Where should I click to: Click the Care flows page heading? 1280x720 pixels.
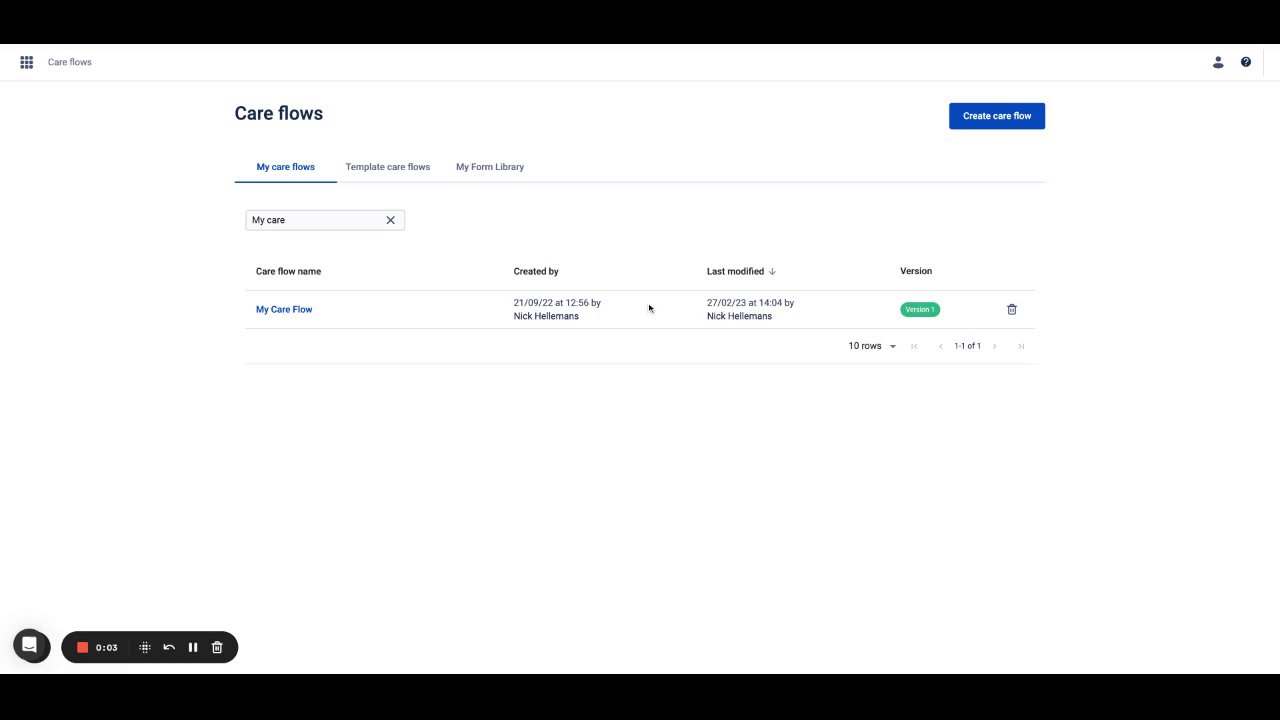(279, 113)
